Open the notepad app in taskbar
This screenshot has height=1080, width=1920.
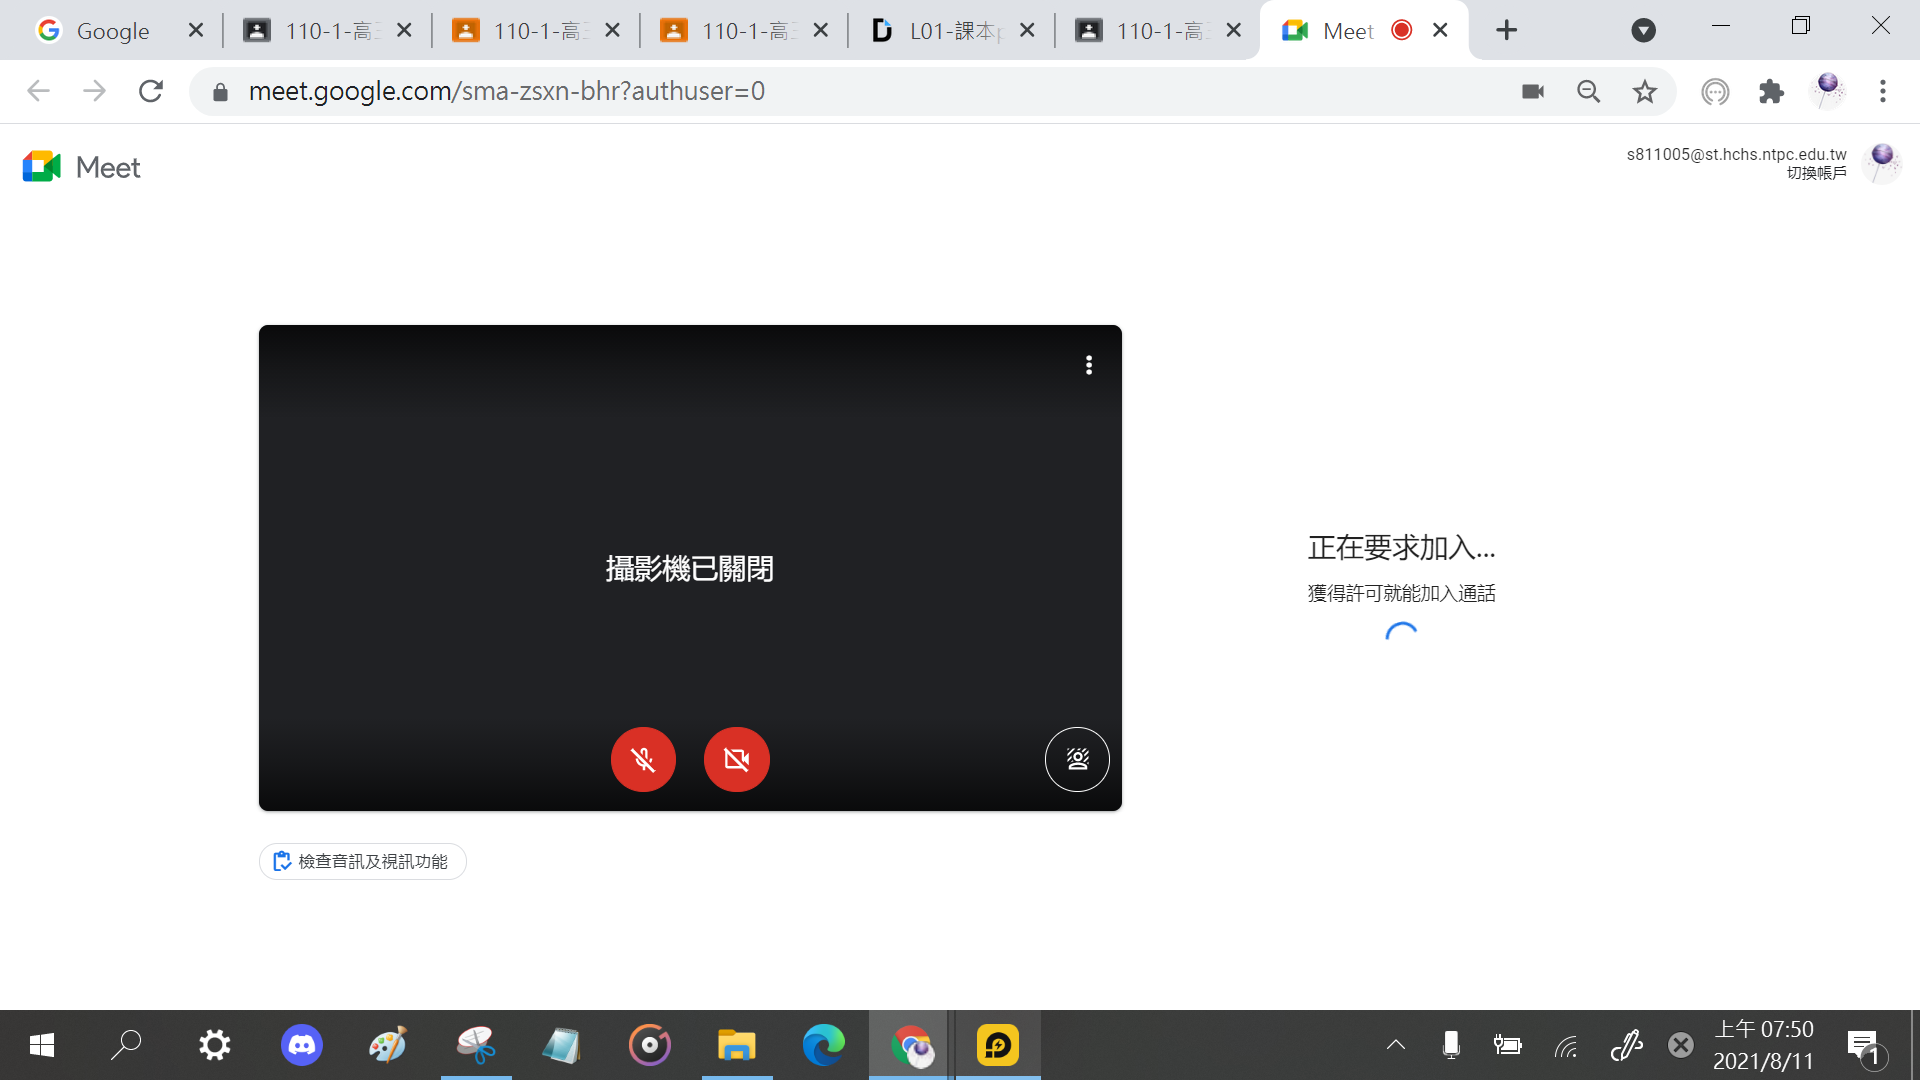click(x=562, y=1045)
